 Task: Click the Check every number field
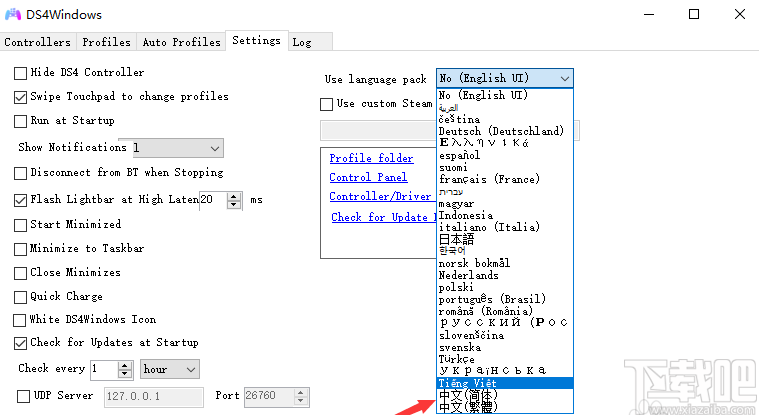click(x=111, y=369)
